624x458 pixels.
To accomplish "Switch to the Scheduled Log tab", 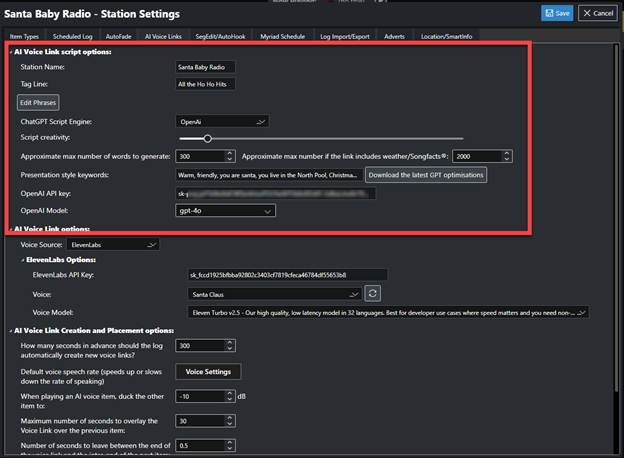I will [72, 36].
